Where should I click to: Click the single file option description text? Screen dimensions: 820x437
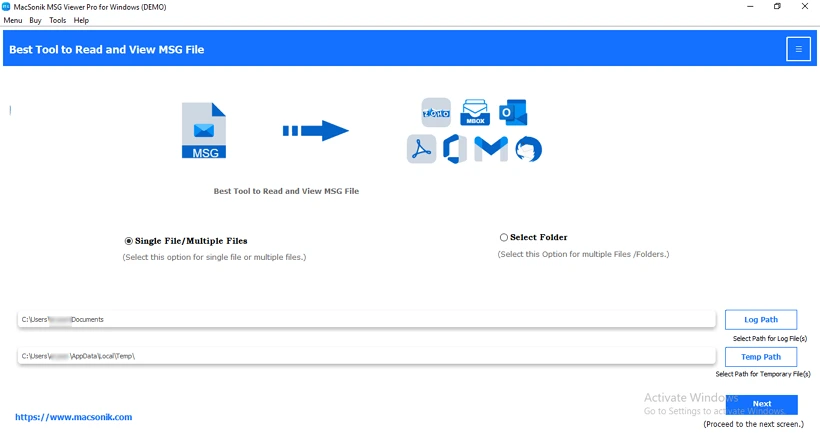(x=214, y=257)
